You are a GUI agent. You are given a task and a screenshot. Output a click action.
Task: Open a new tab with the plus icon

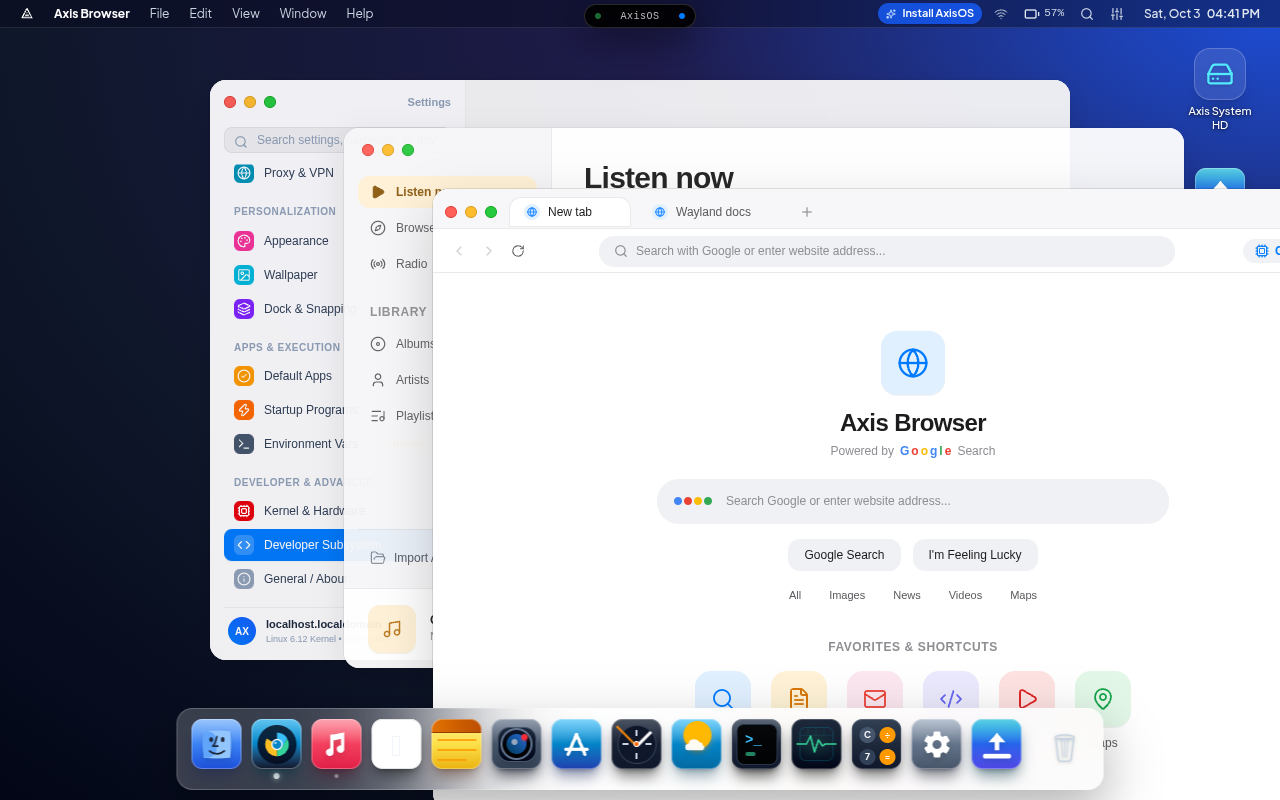tap(807, 212)
